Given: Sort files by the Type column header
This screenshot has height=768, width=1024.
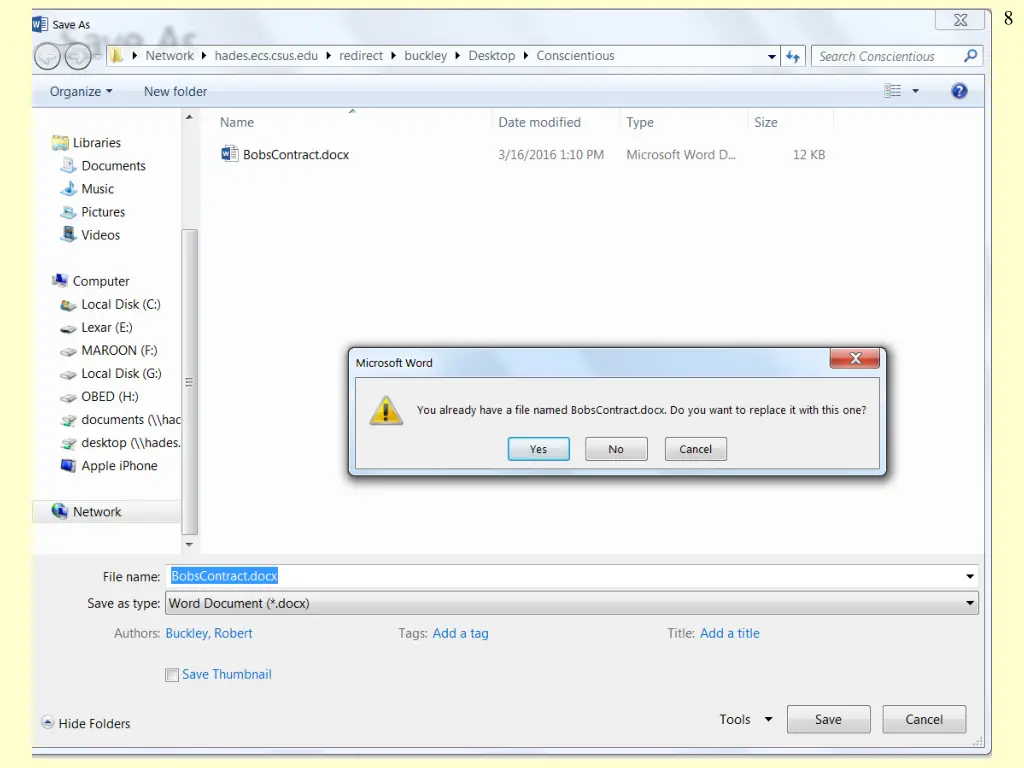Looking at the screenshot, I should [x=639, y=122].
